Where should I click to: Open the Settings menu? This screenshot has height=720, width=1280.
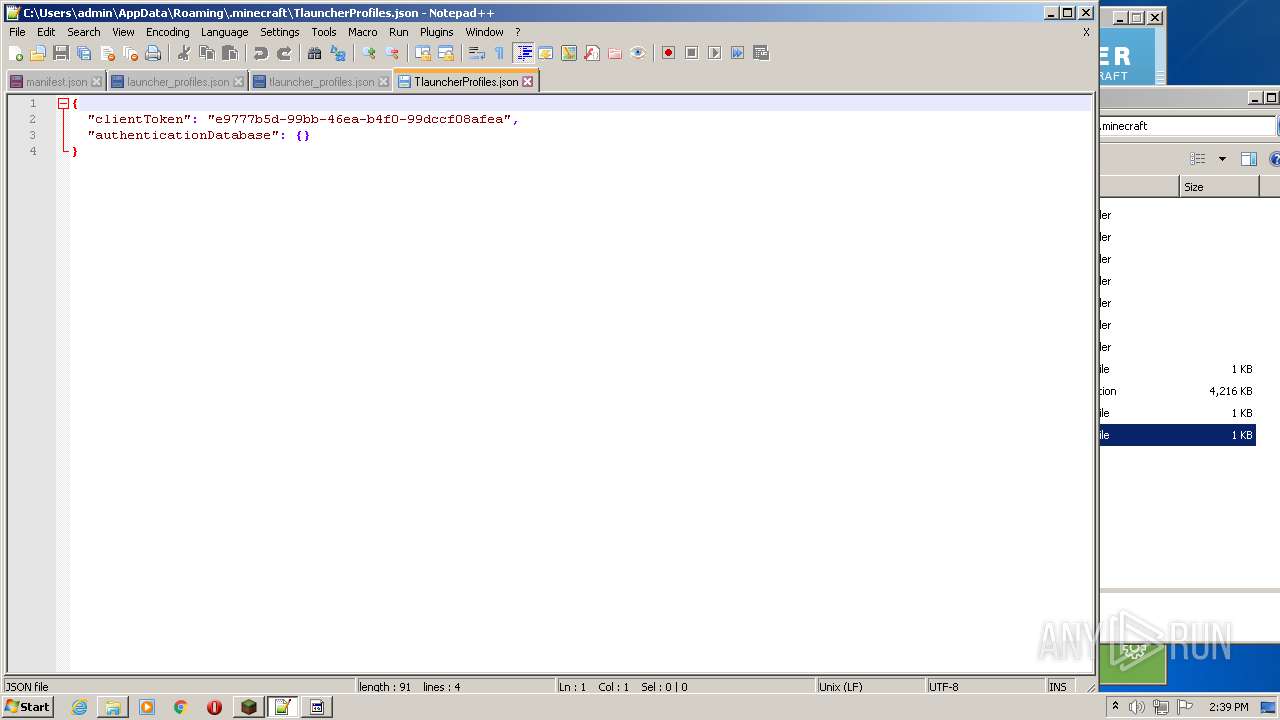coord(280,32)
